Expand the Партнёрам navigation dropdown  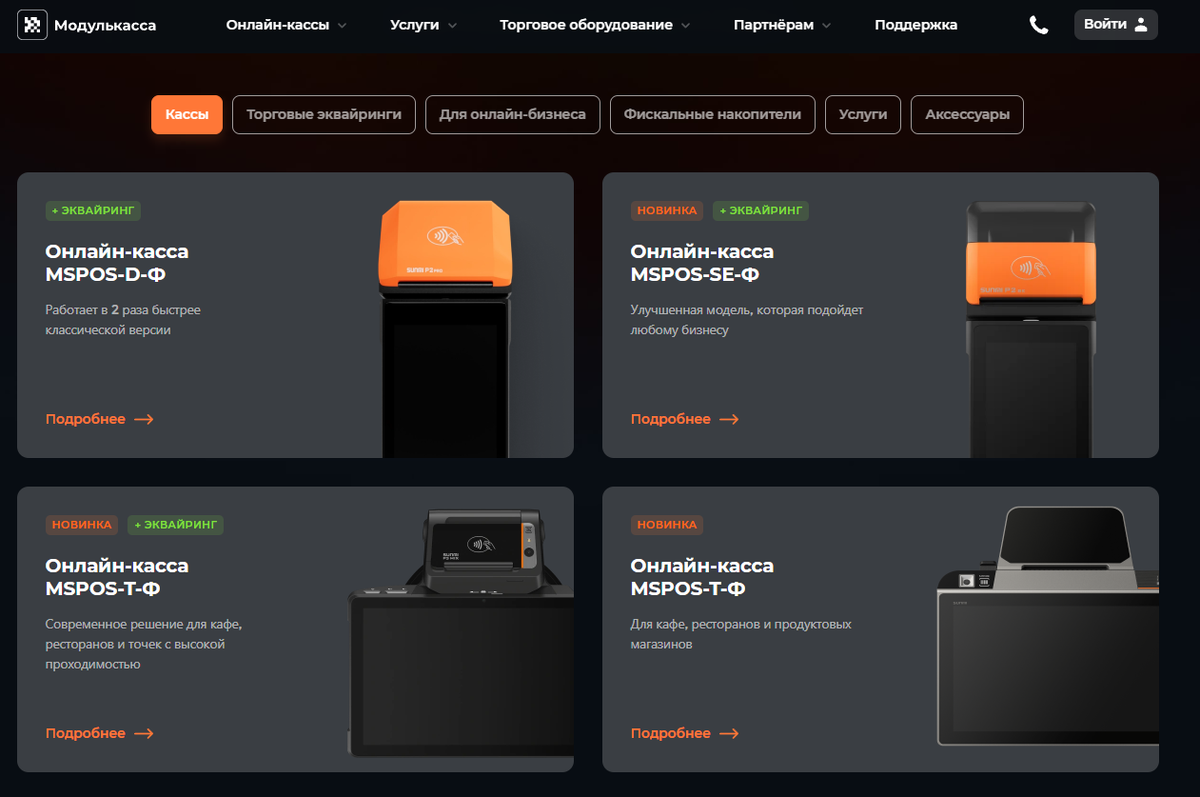[782, 25]
